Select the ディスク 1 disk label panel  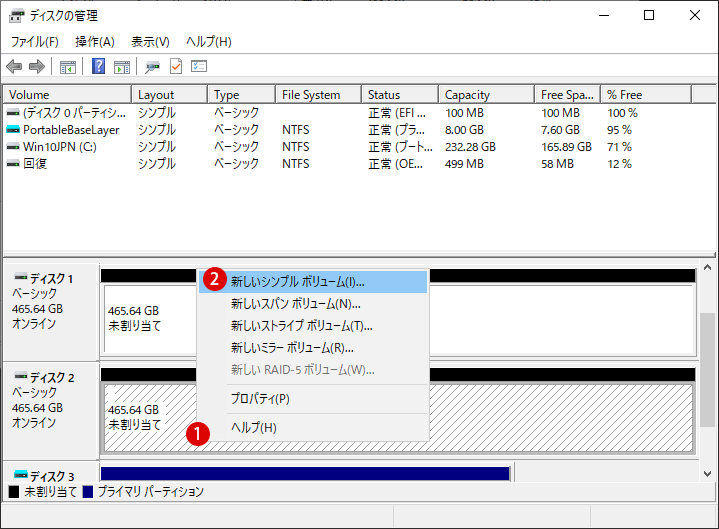point(51,312)
